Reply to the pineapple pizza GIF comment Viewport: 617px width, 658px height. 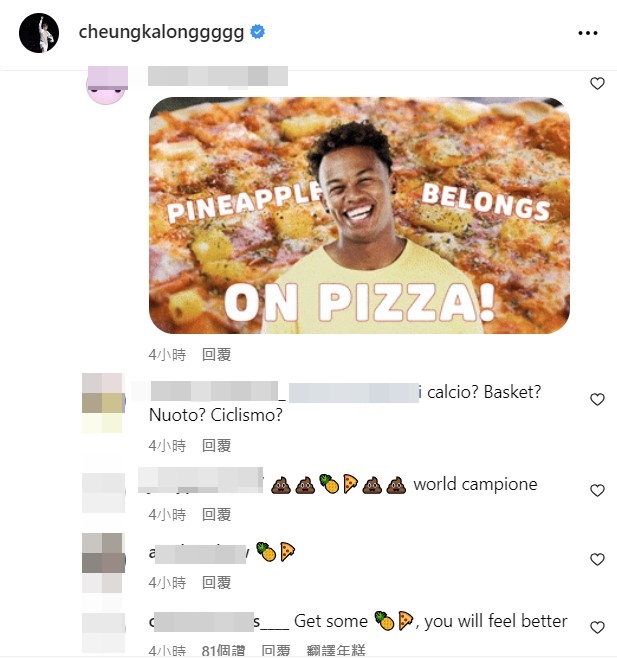[216, 354]
